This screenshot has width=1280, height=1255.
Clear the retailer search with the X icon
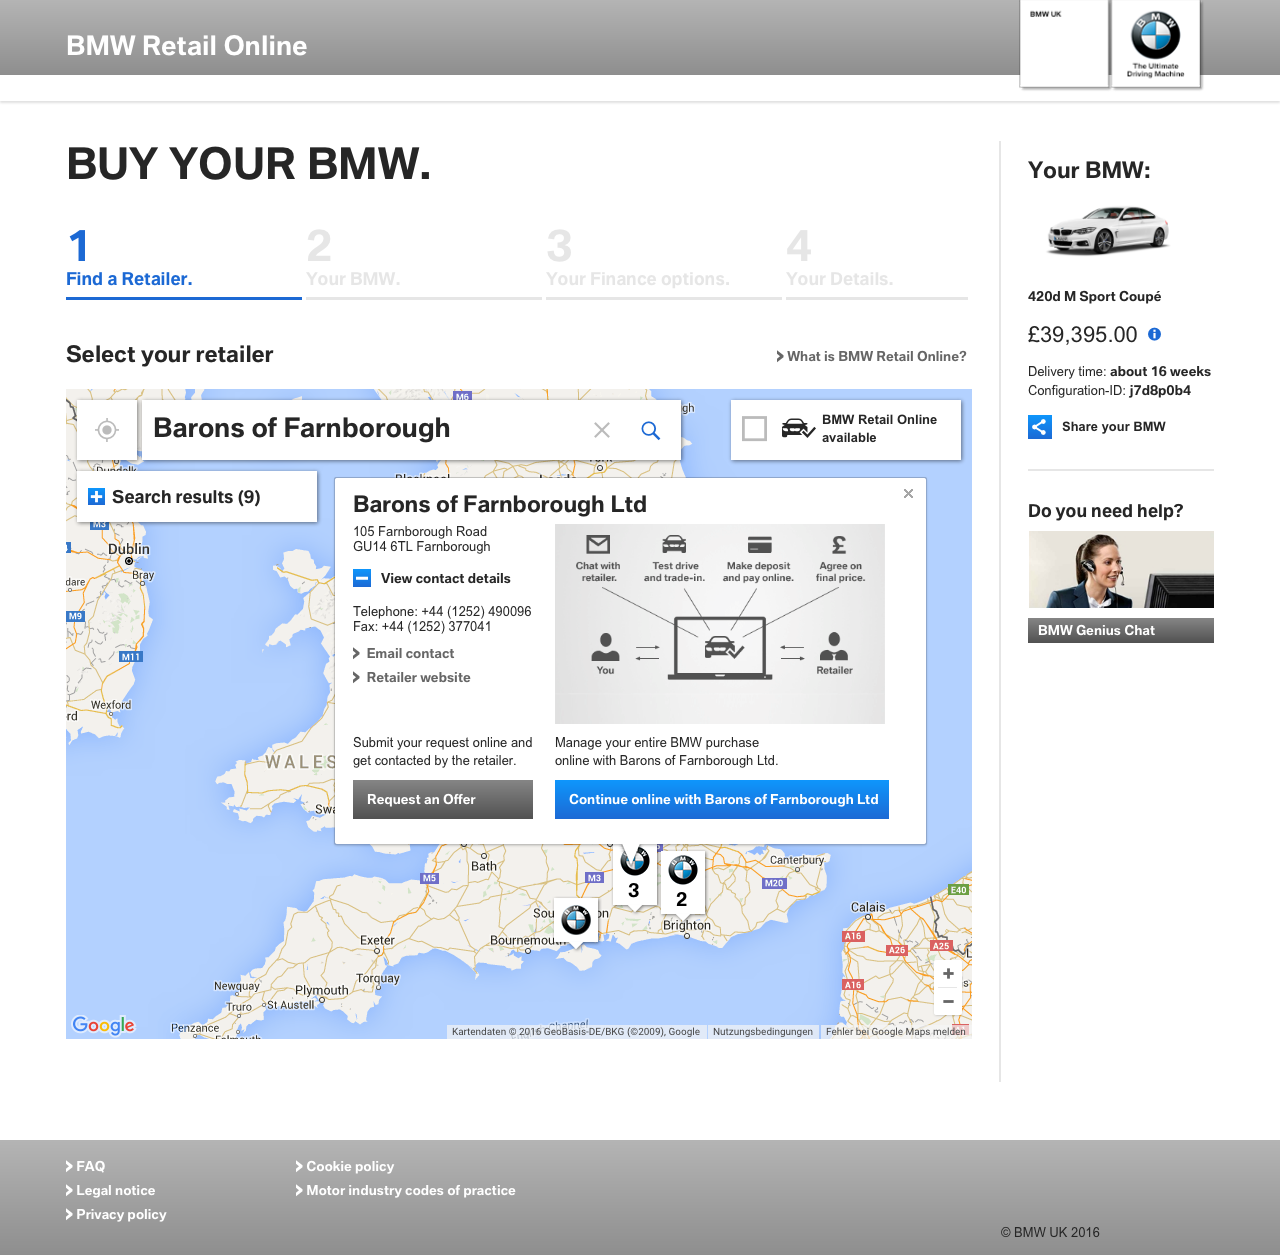point(602,430)
